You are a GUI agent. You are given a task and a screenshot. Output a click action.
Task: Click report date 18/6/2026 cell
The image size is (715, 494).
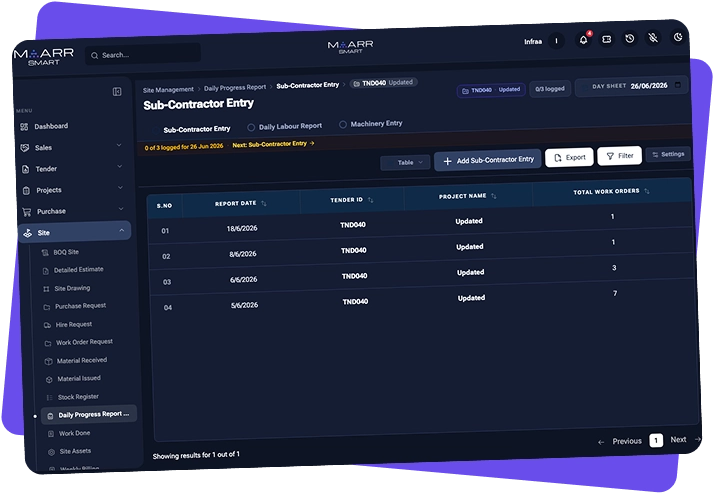[242, 229]
